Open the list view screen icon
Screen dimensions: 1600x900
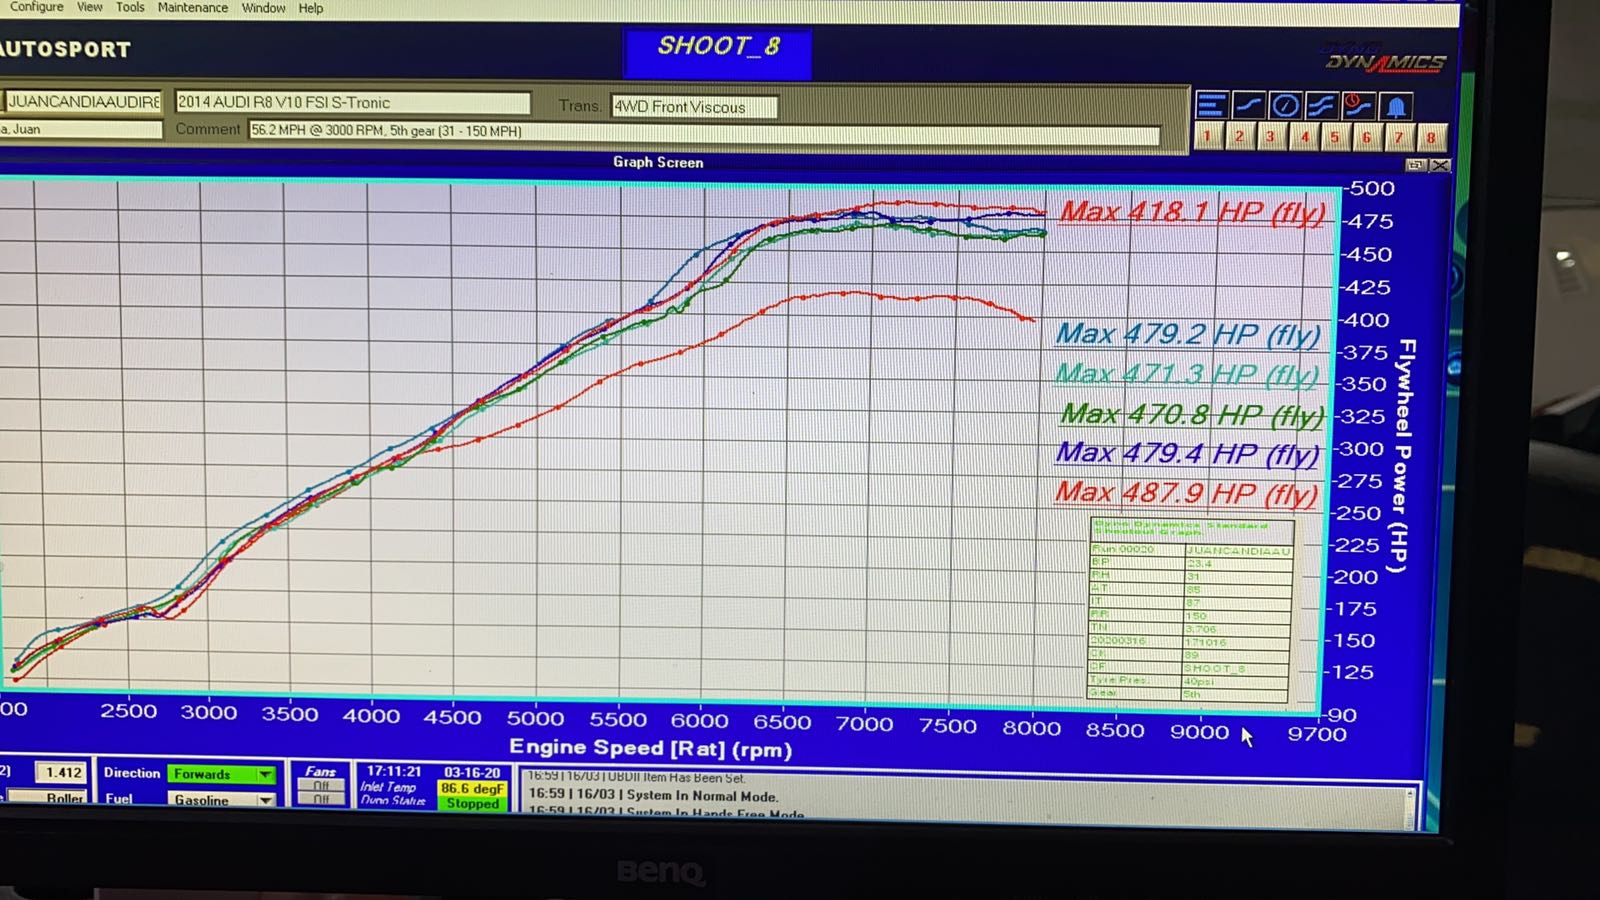click(x=1211, y=105)
